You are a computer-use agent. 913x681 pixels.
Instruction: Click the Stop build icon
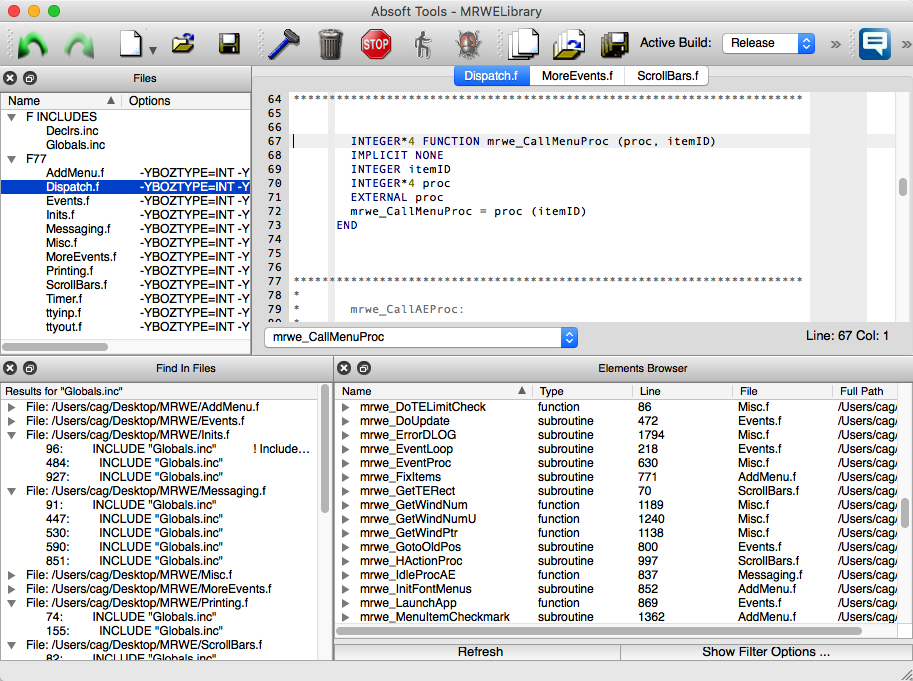click(x=376, y=43)
